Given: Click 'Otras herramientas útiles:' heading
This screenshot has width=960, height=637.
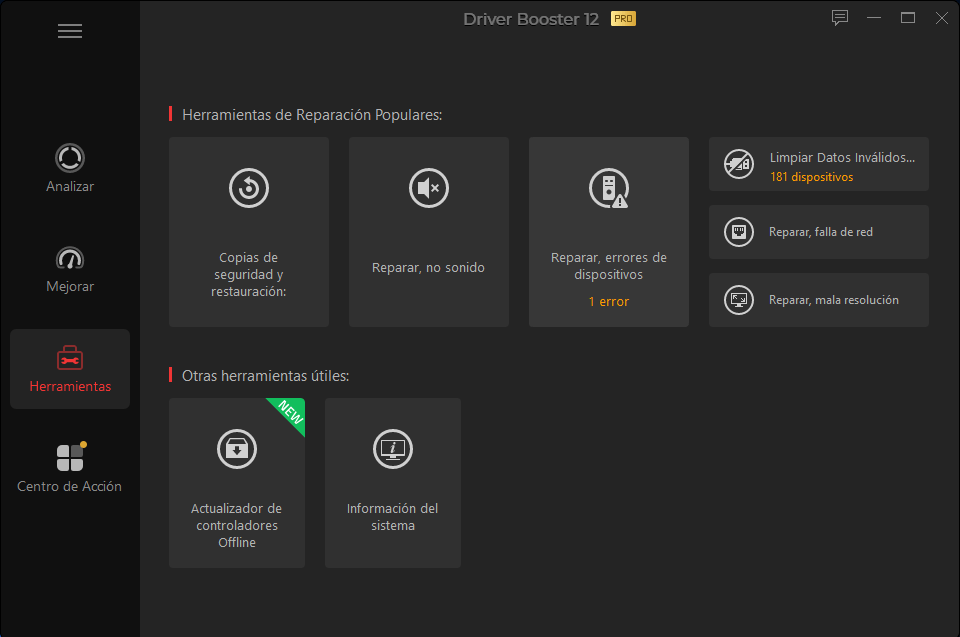Looking at the screenshot, I should 266,376.
